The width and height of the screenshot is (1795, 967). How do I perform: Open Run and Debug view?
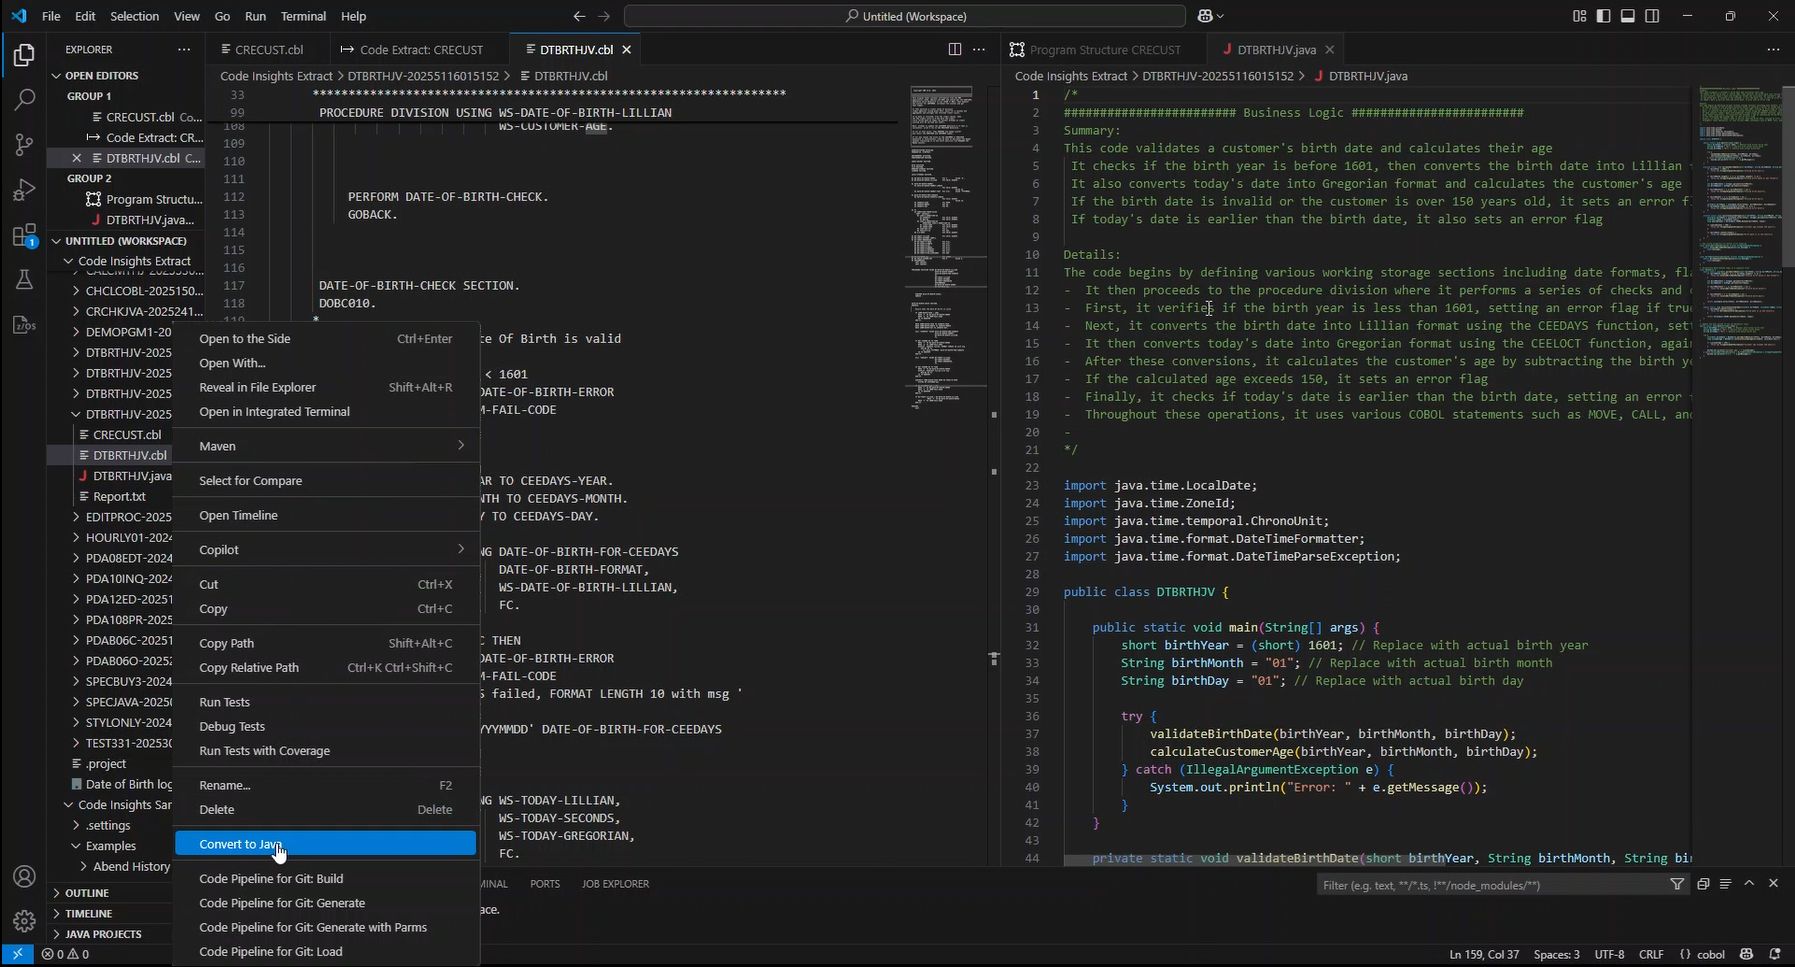click(24, 190)
